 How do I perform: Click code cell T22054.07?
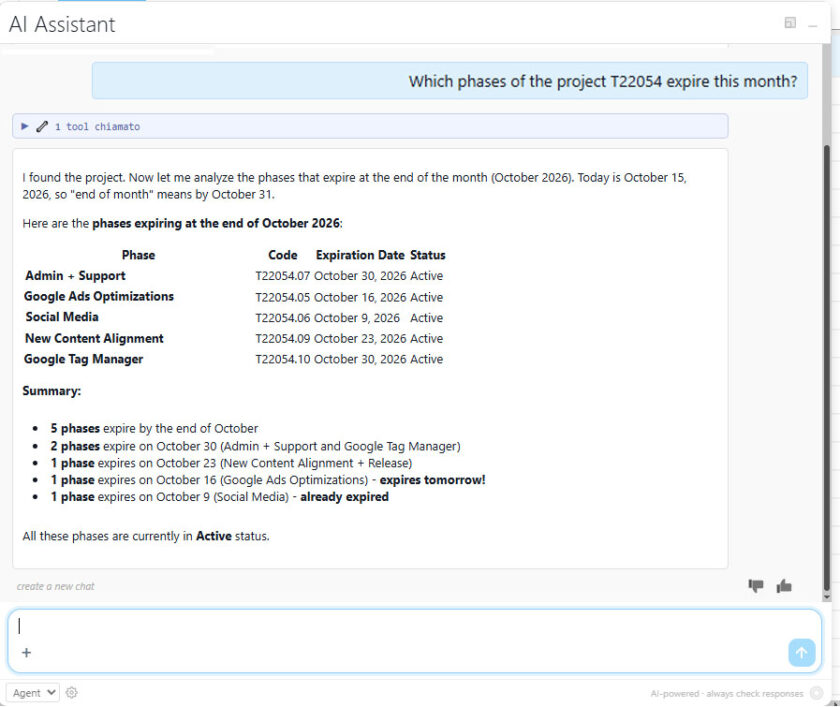pos(283,276)
